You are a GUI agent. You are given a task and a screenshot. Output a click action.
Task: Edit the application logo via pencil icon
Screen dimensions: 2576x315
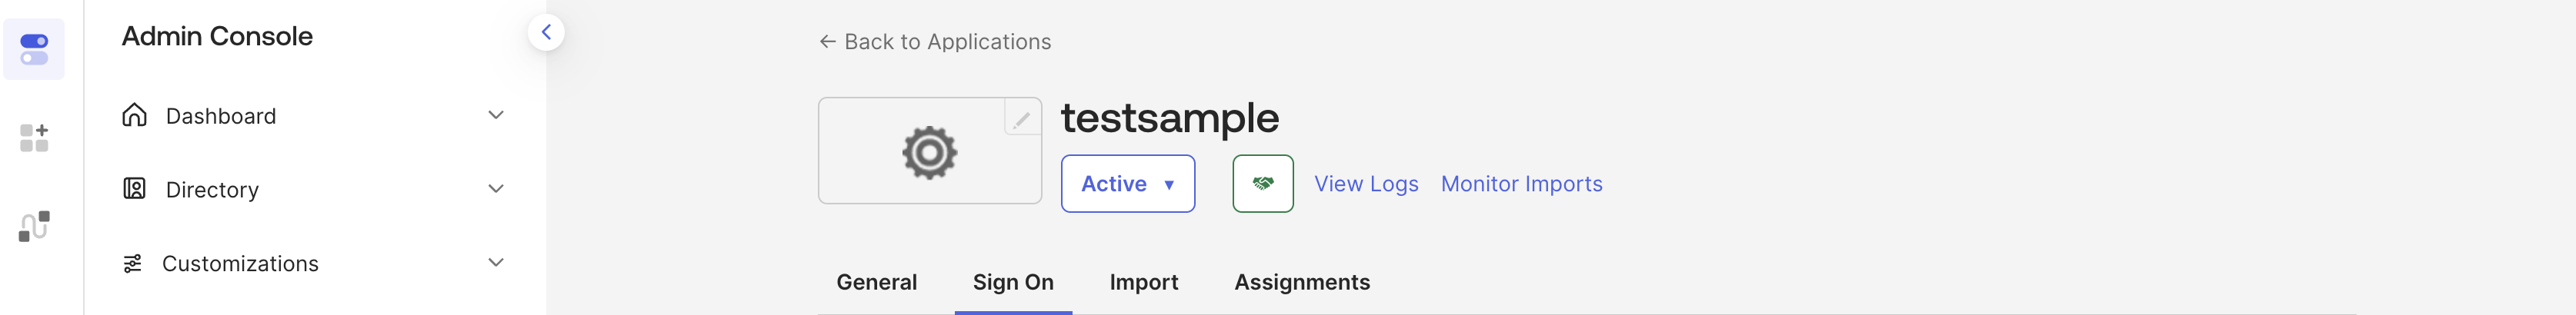[1021, 120]
